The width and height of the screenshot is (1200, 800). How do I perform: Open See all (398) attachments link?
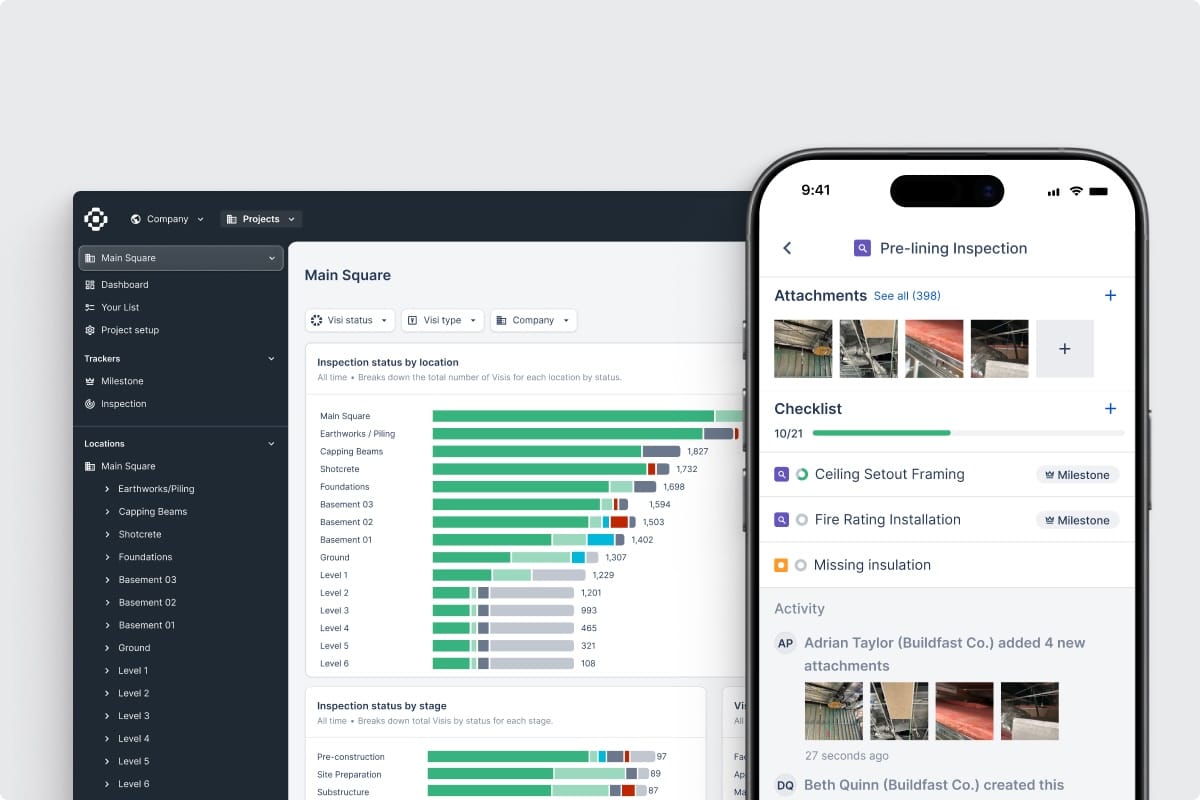pyautogui.click(x=907, y=296)
